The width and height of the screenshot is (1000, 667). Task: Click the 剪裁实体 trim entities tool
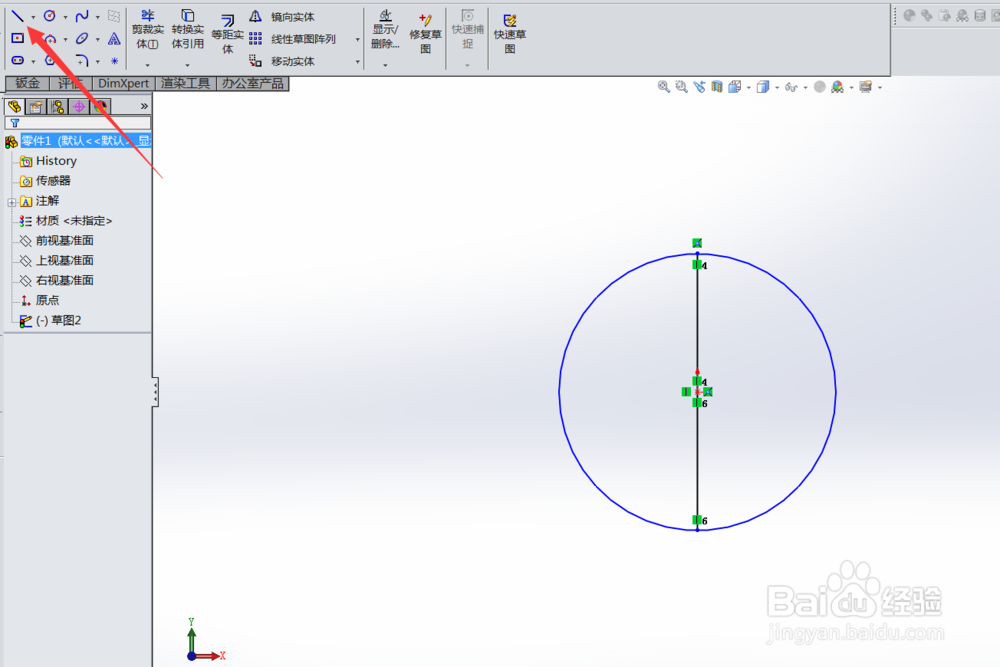point(147,29)
